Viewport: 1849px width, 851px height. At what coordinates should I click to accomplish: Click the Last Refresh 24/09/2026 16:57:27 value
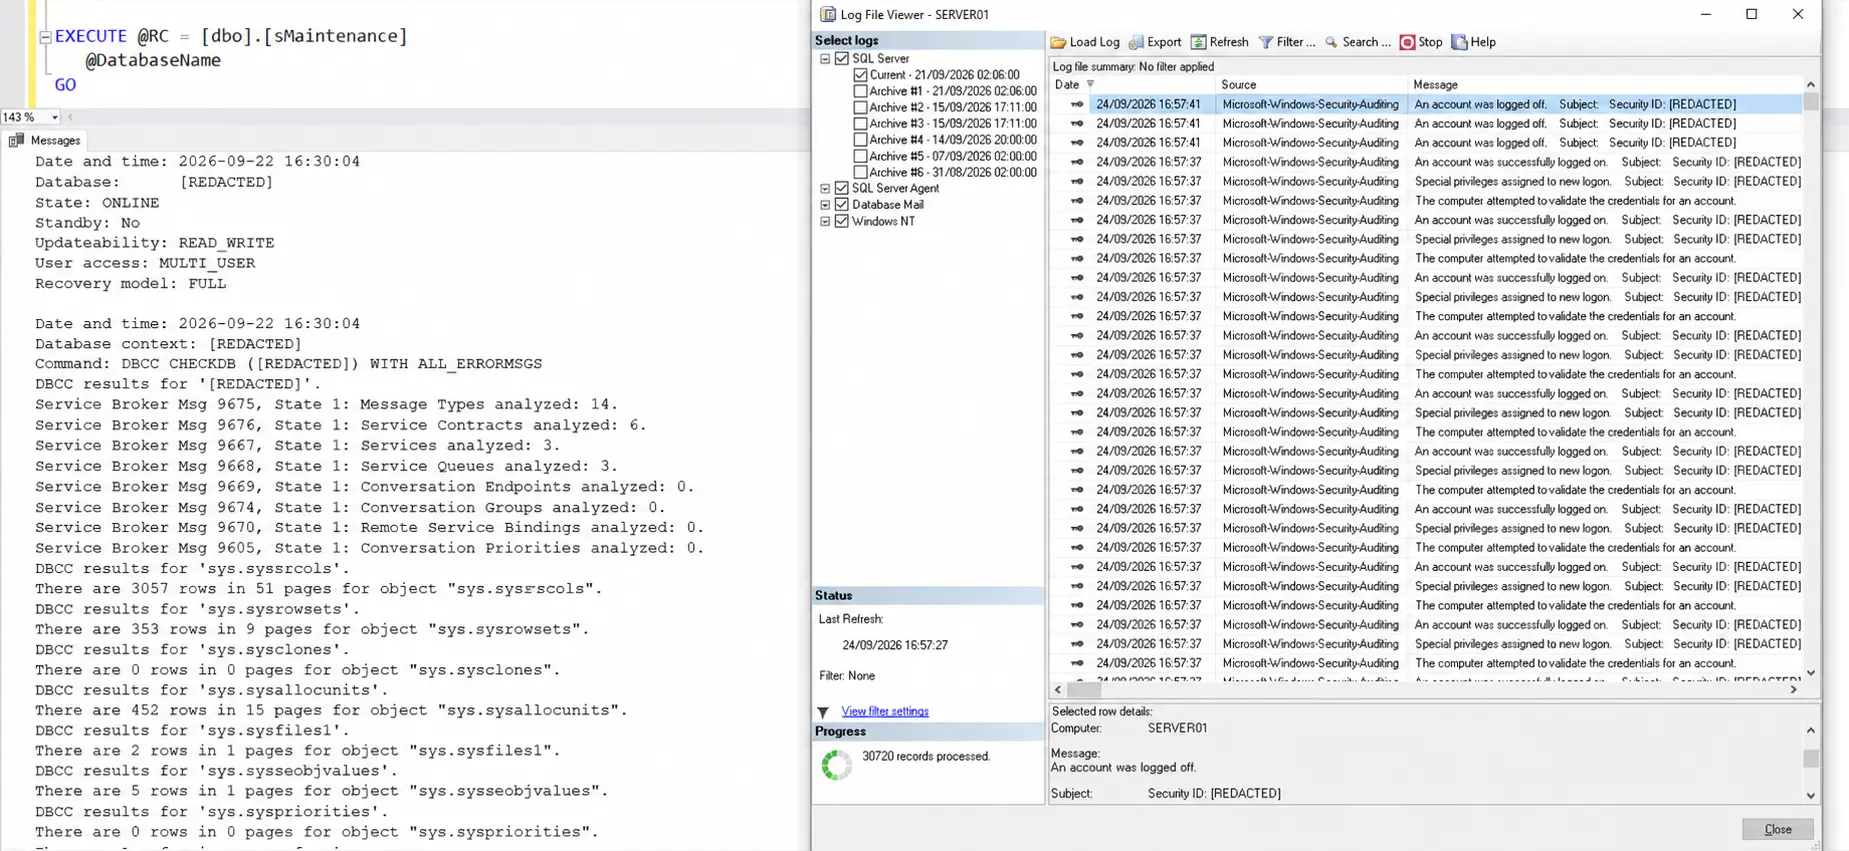[895, 646]
